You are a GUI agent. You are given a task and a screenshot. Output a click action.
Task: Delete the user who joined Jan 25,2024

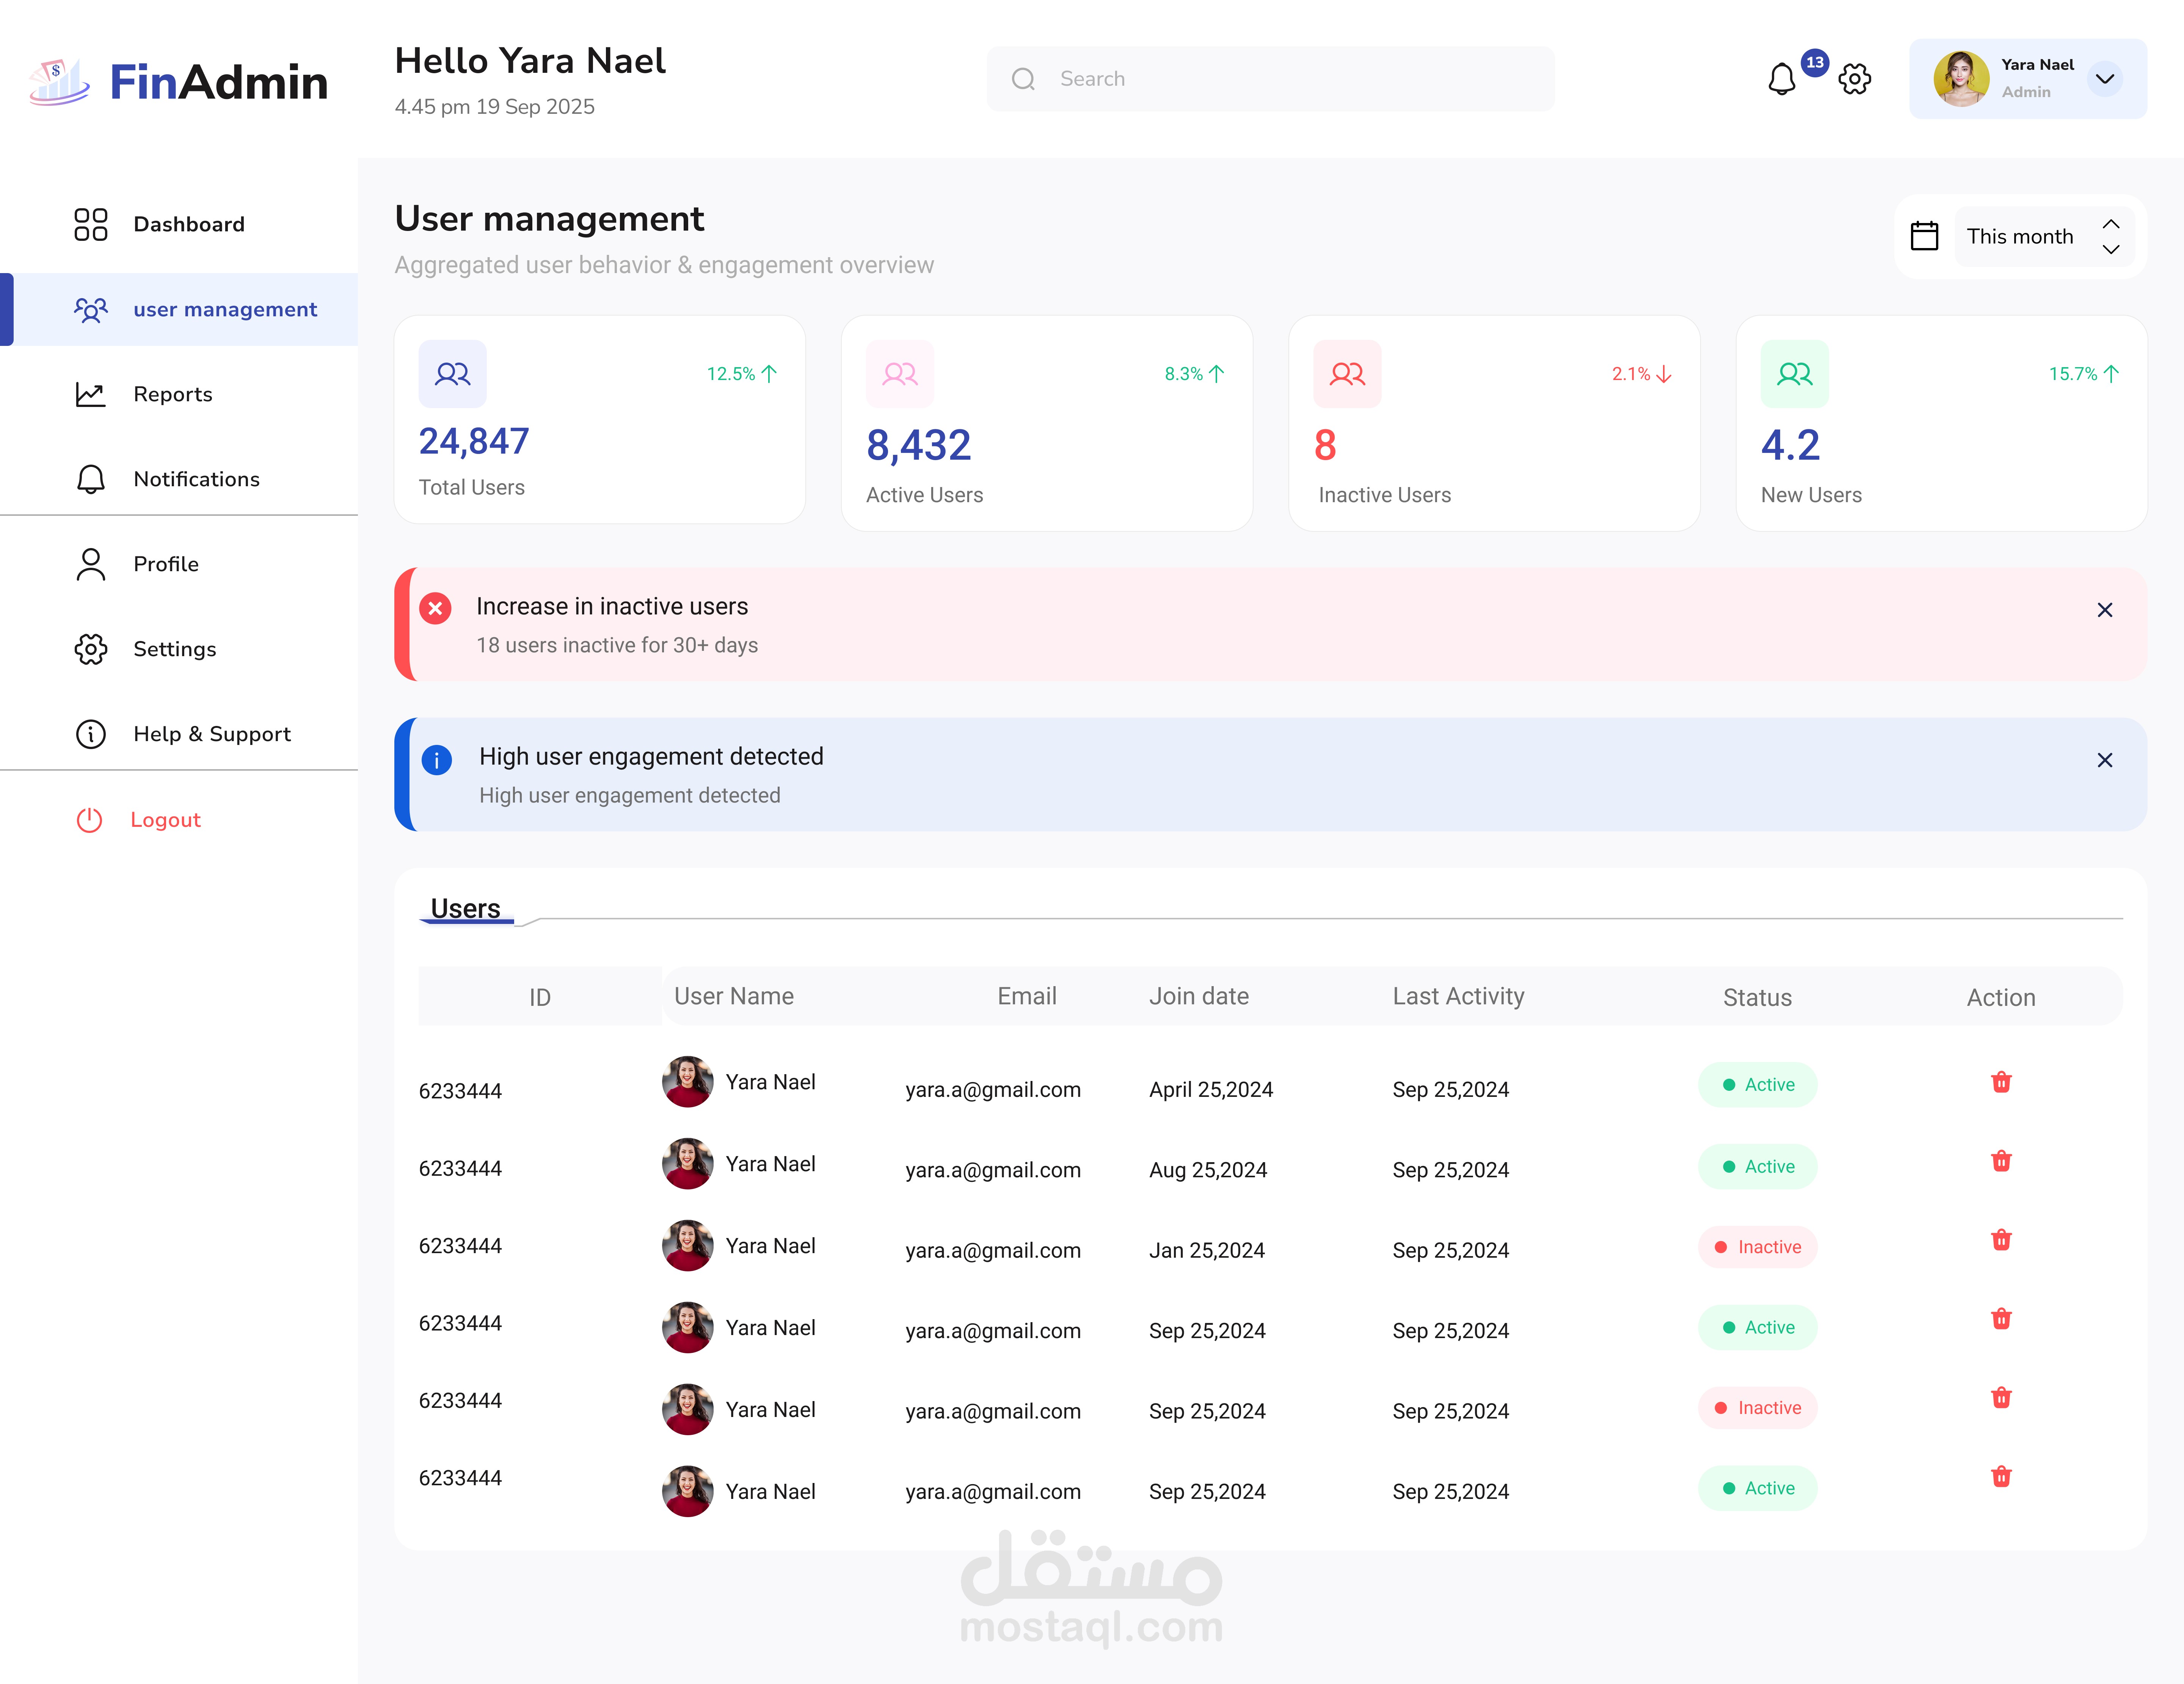tap(2001, 1240)
